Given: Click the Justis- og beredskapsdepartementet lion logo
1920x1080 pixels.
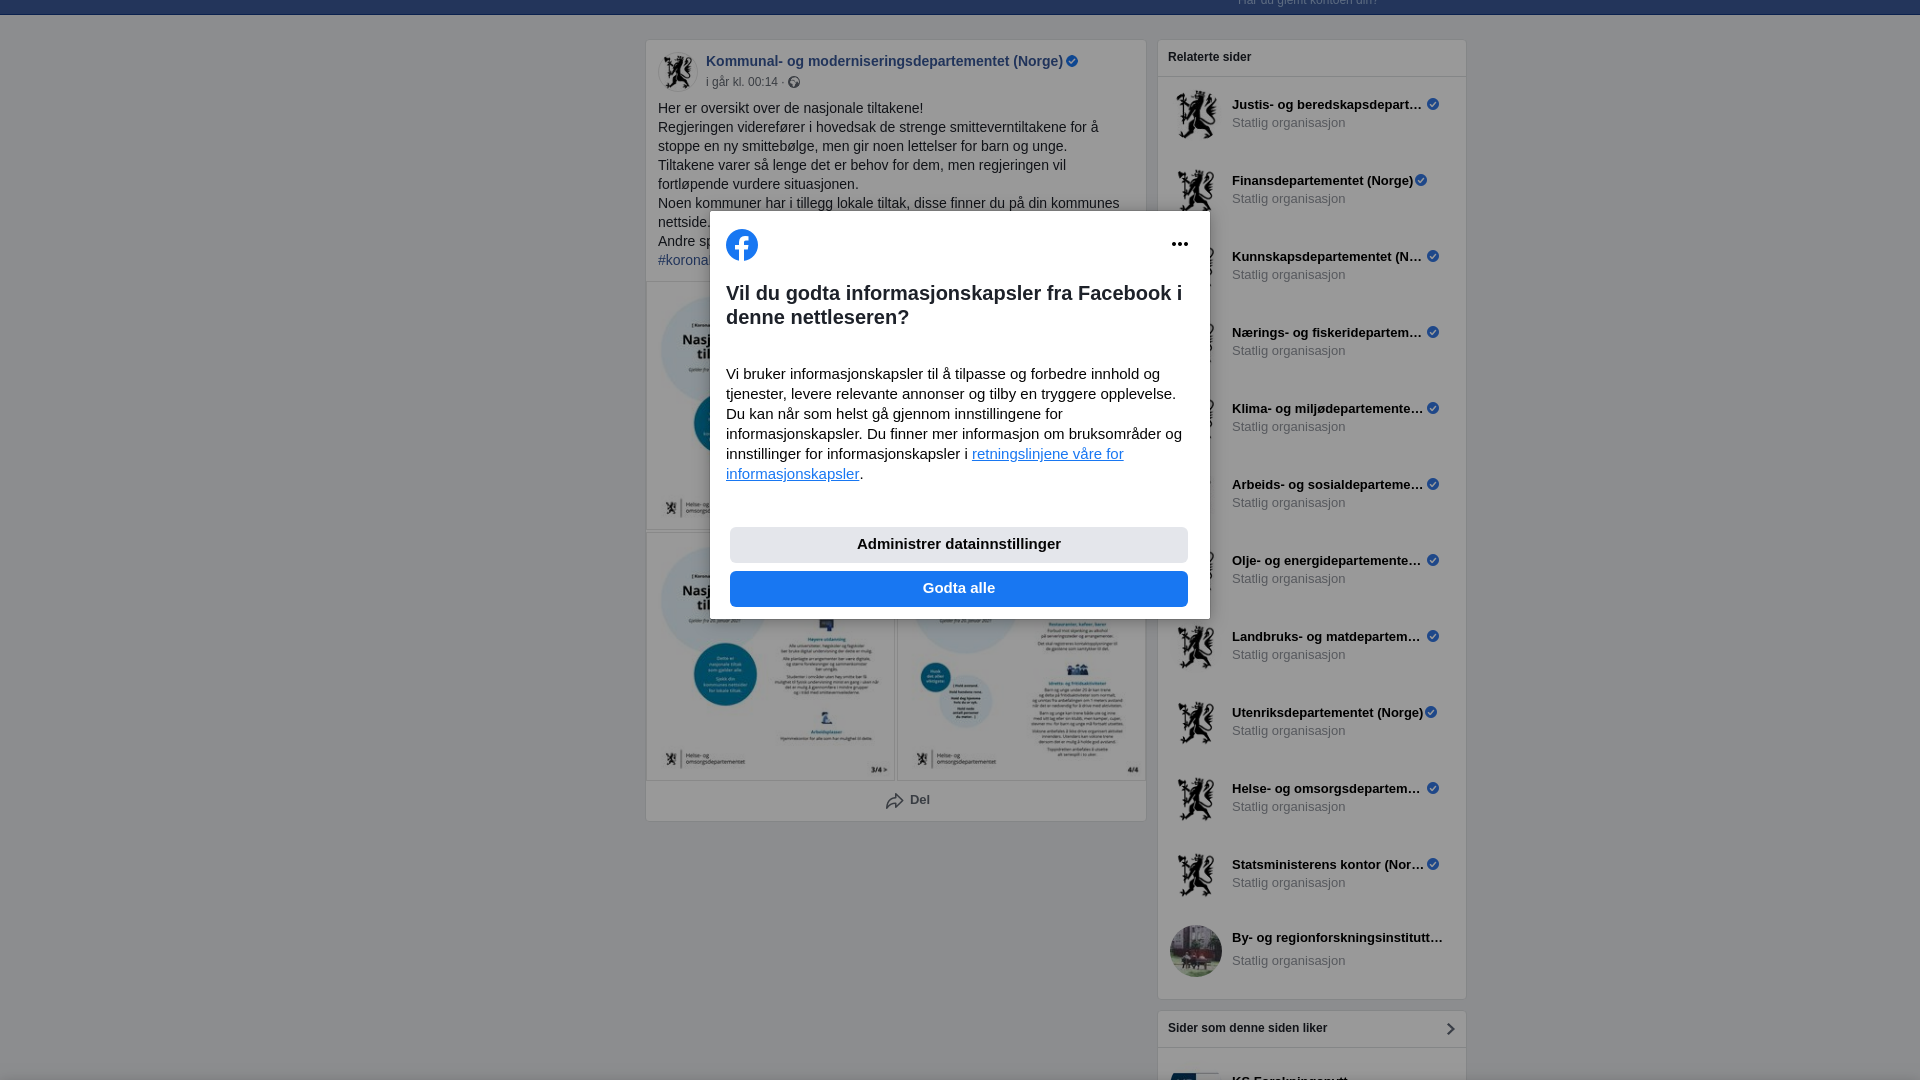Looking at the screenshot, I should pyautogui.click(x=1196, y=115).
